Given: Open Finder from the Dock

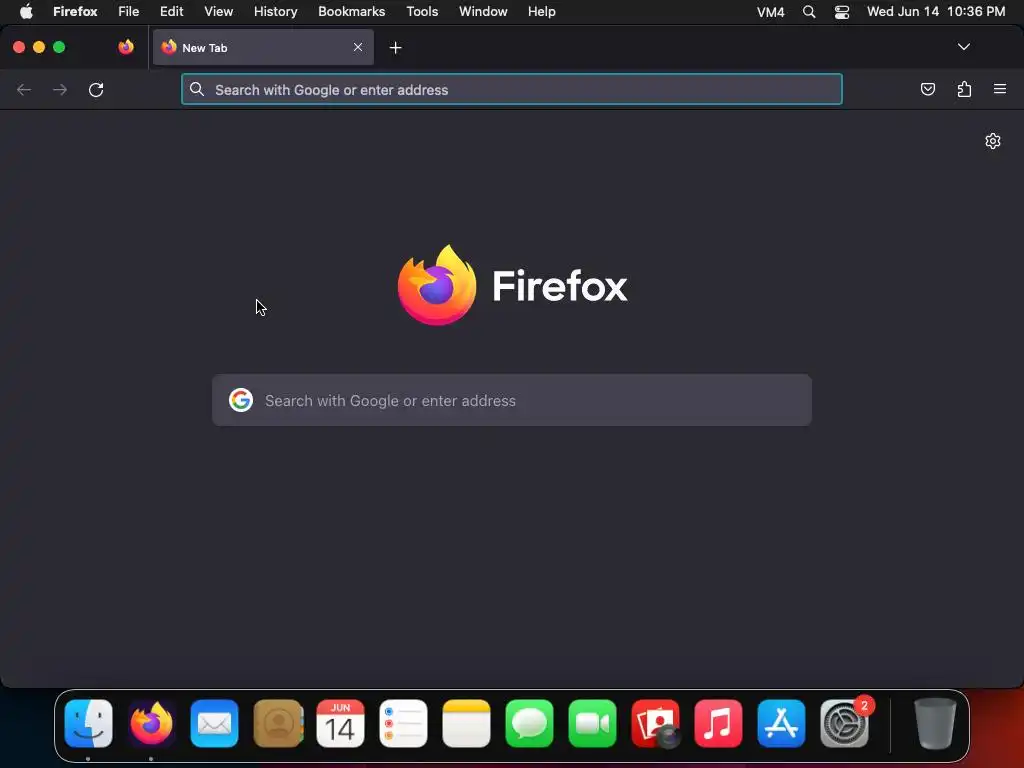Looking at the screenshot, I should pos(89,724).
